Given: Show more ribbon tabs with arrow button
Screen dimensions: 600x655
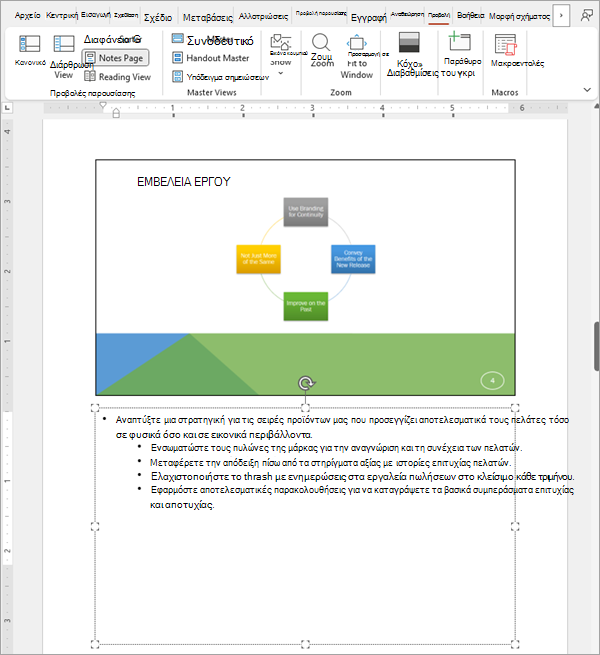Looking at the screenshot, I should click(x=561, y=15).
